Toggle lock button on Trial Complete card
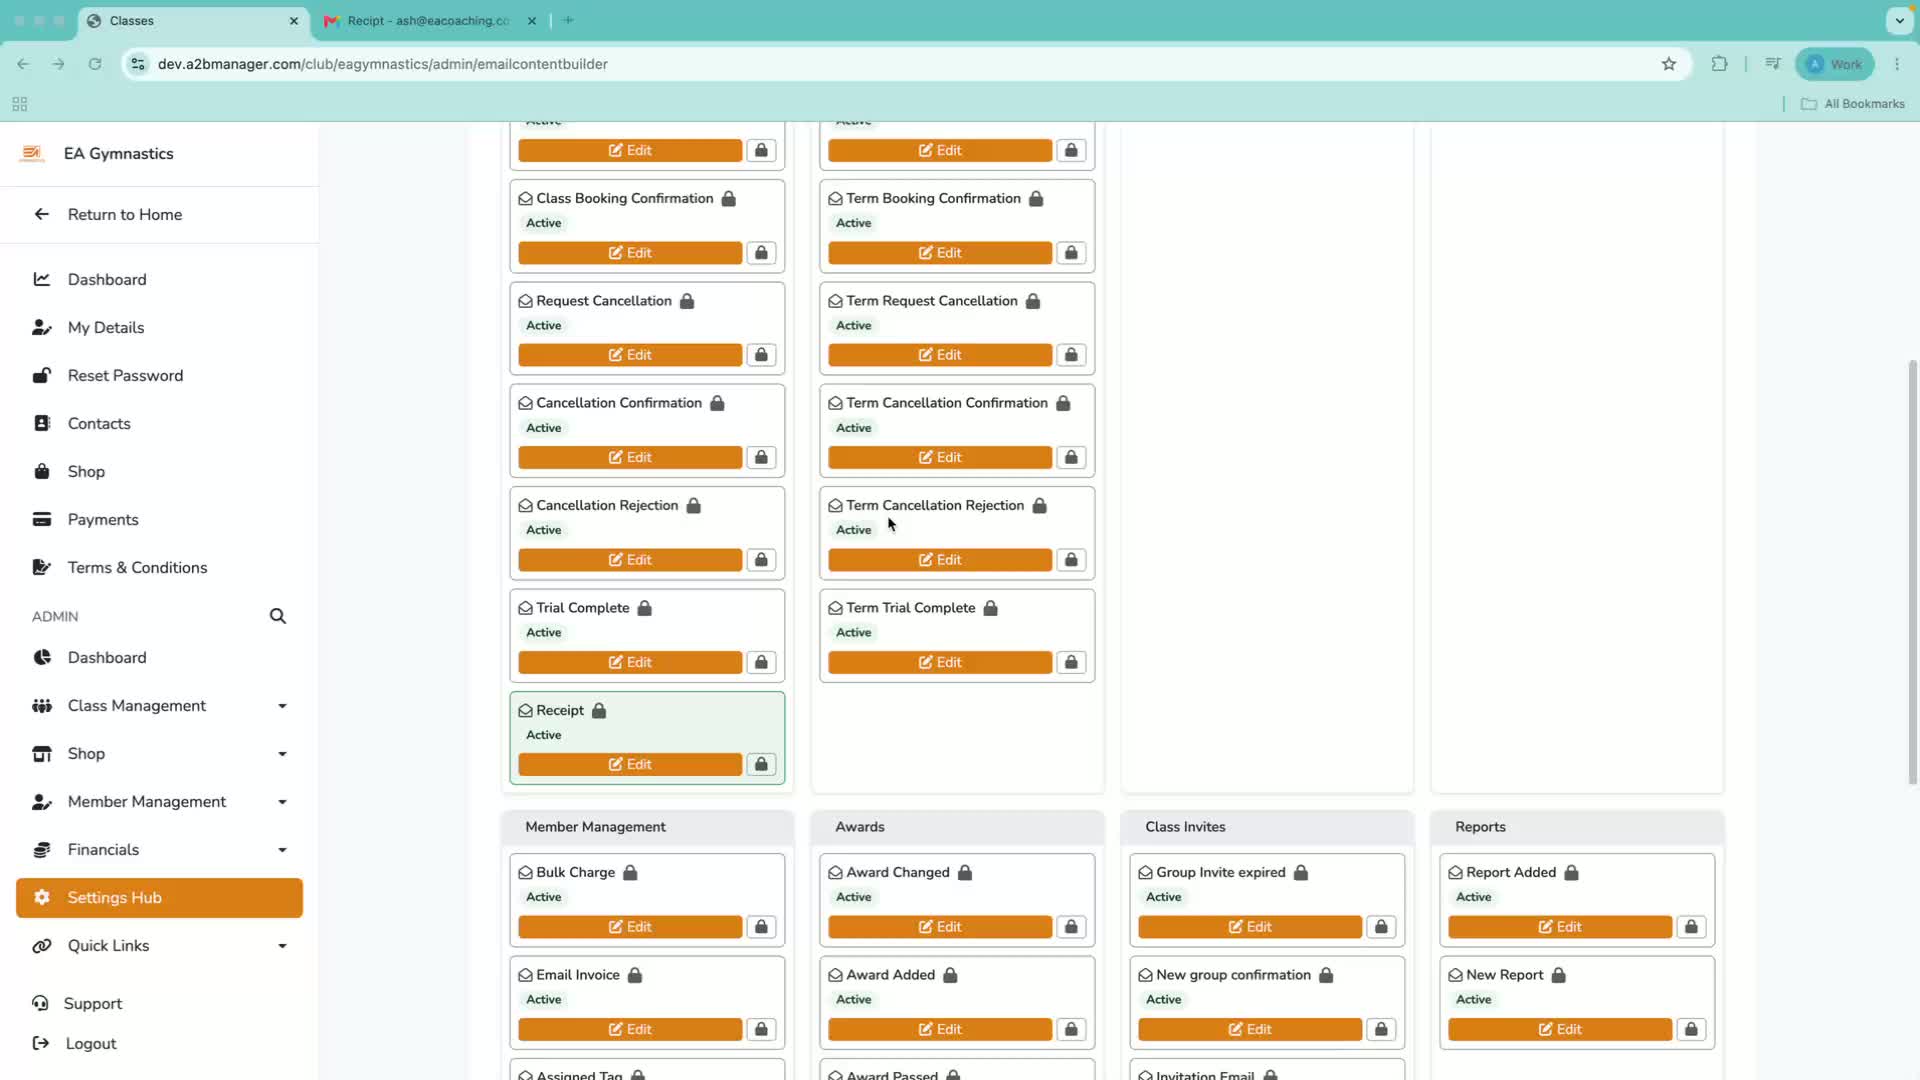Screen dimensions: 1920x1080 coord(761,662)
